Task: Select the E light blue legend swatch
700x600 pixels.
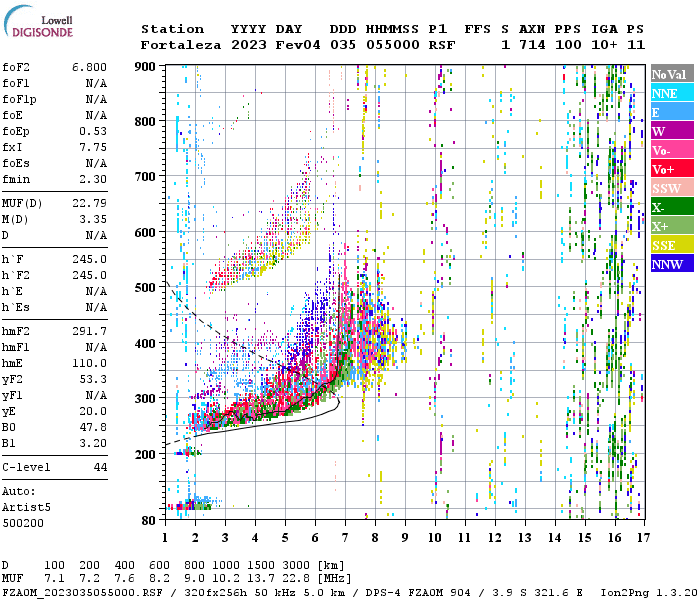Action: 672,112
